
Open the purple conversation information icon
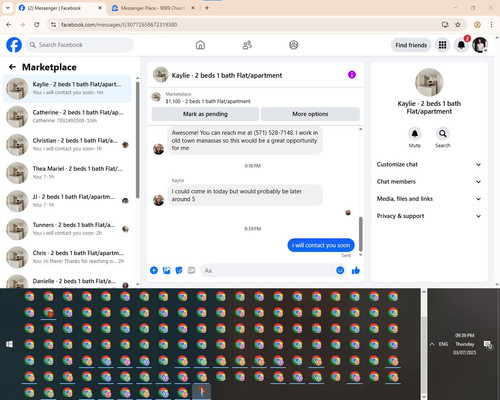[x=352, y=75]
